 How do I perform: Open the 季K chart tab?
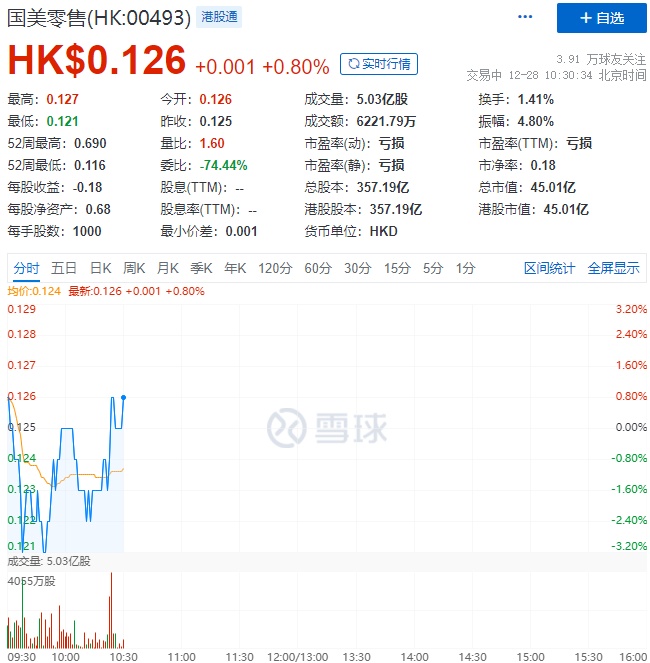(x=201, y=268)
